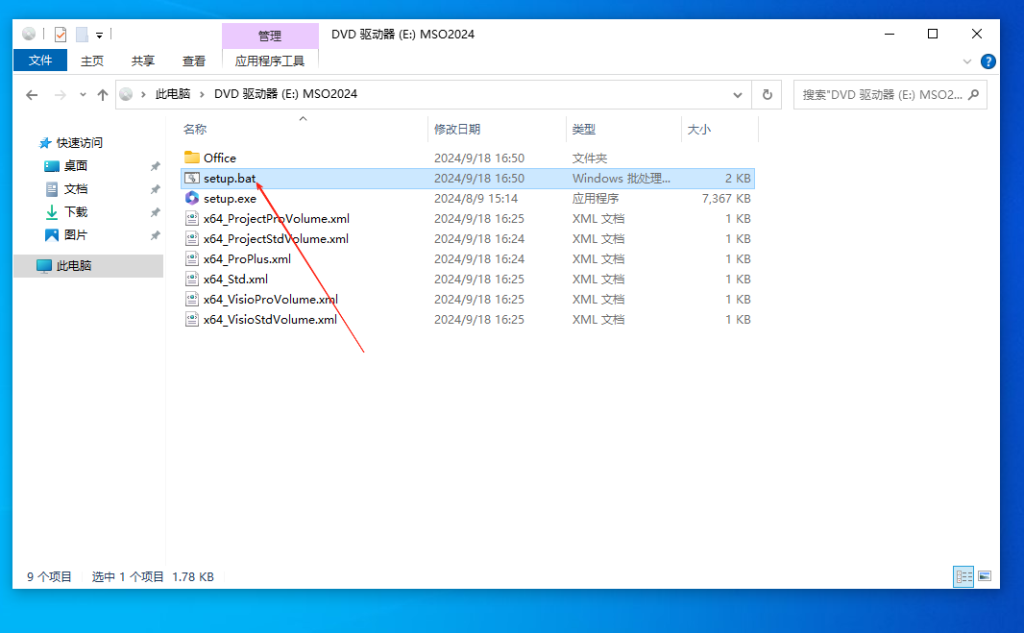Select the 管理 contextual tab header
Screen dimensions: 1024x633
coord(270,36)
